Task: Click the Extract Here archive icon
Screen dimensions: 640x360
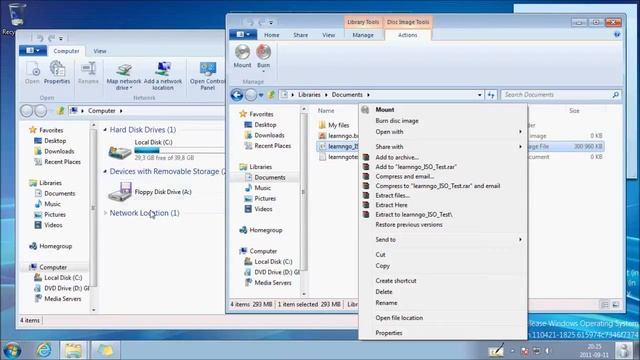Action: tap(366, 205)
